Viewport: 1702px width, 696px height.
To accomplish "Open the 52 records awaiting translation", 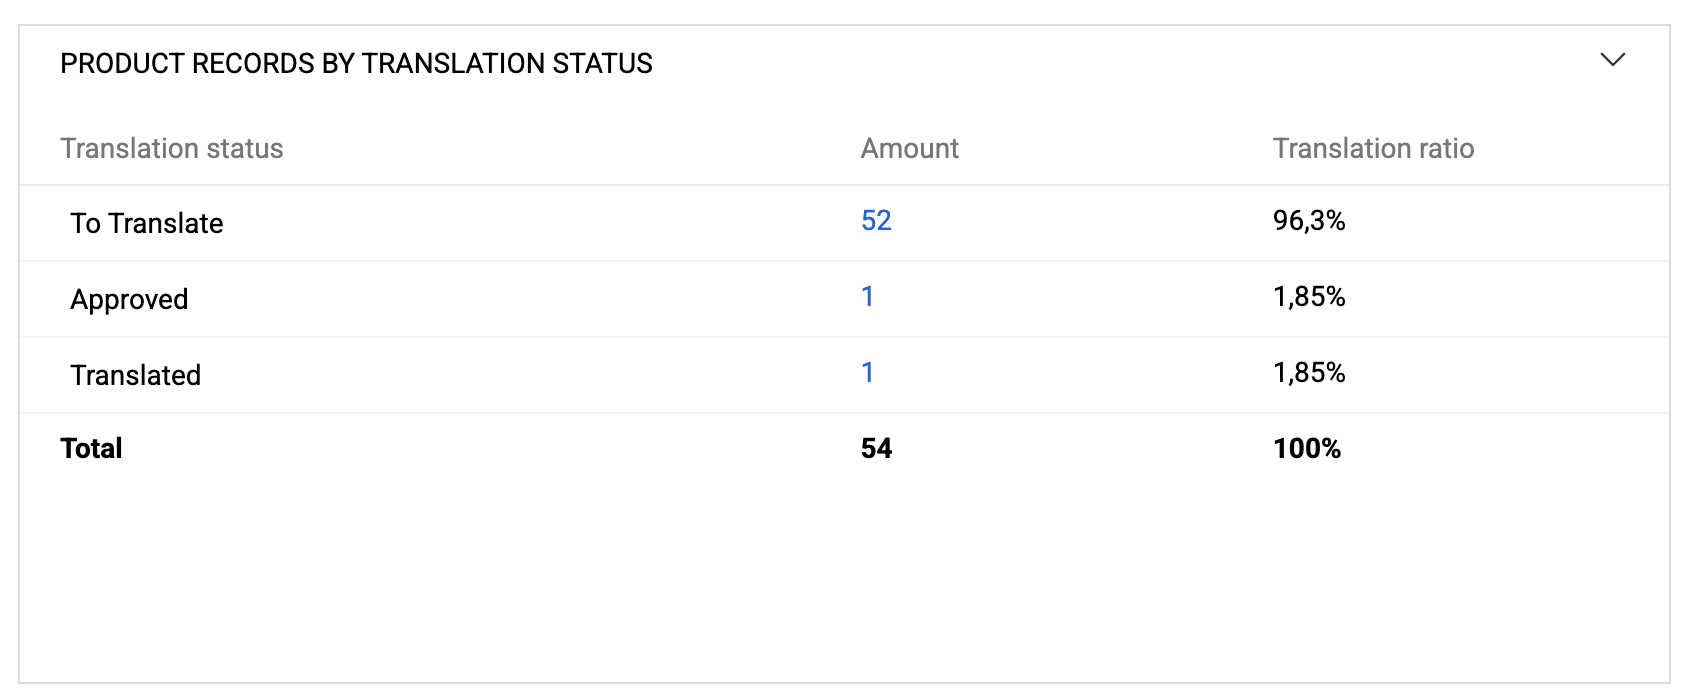I will pos(875,220).
